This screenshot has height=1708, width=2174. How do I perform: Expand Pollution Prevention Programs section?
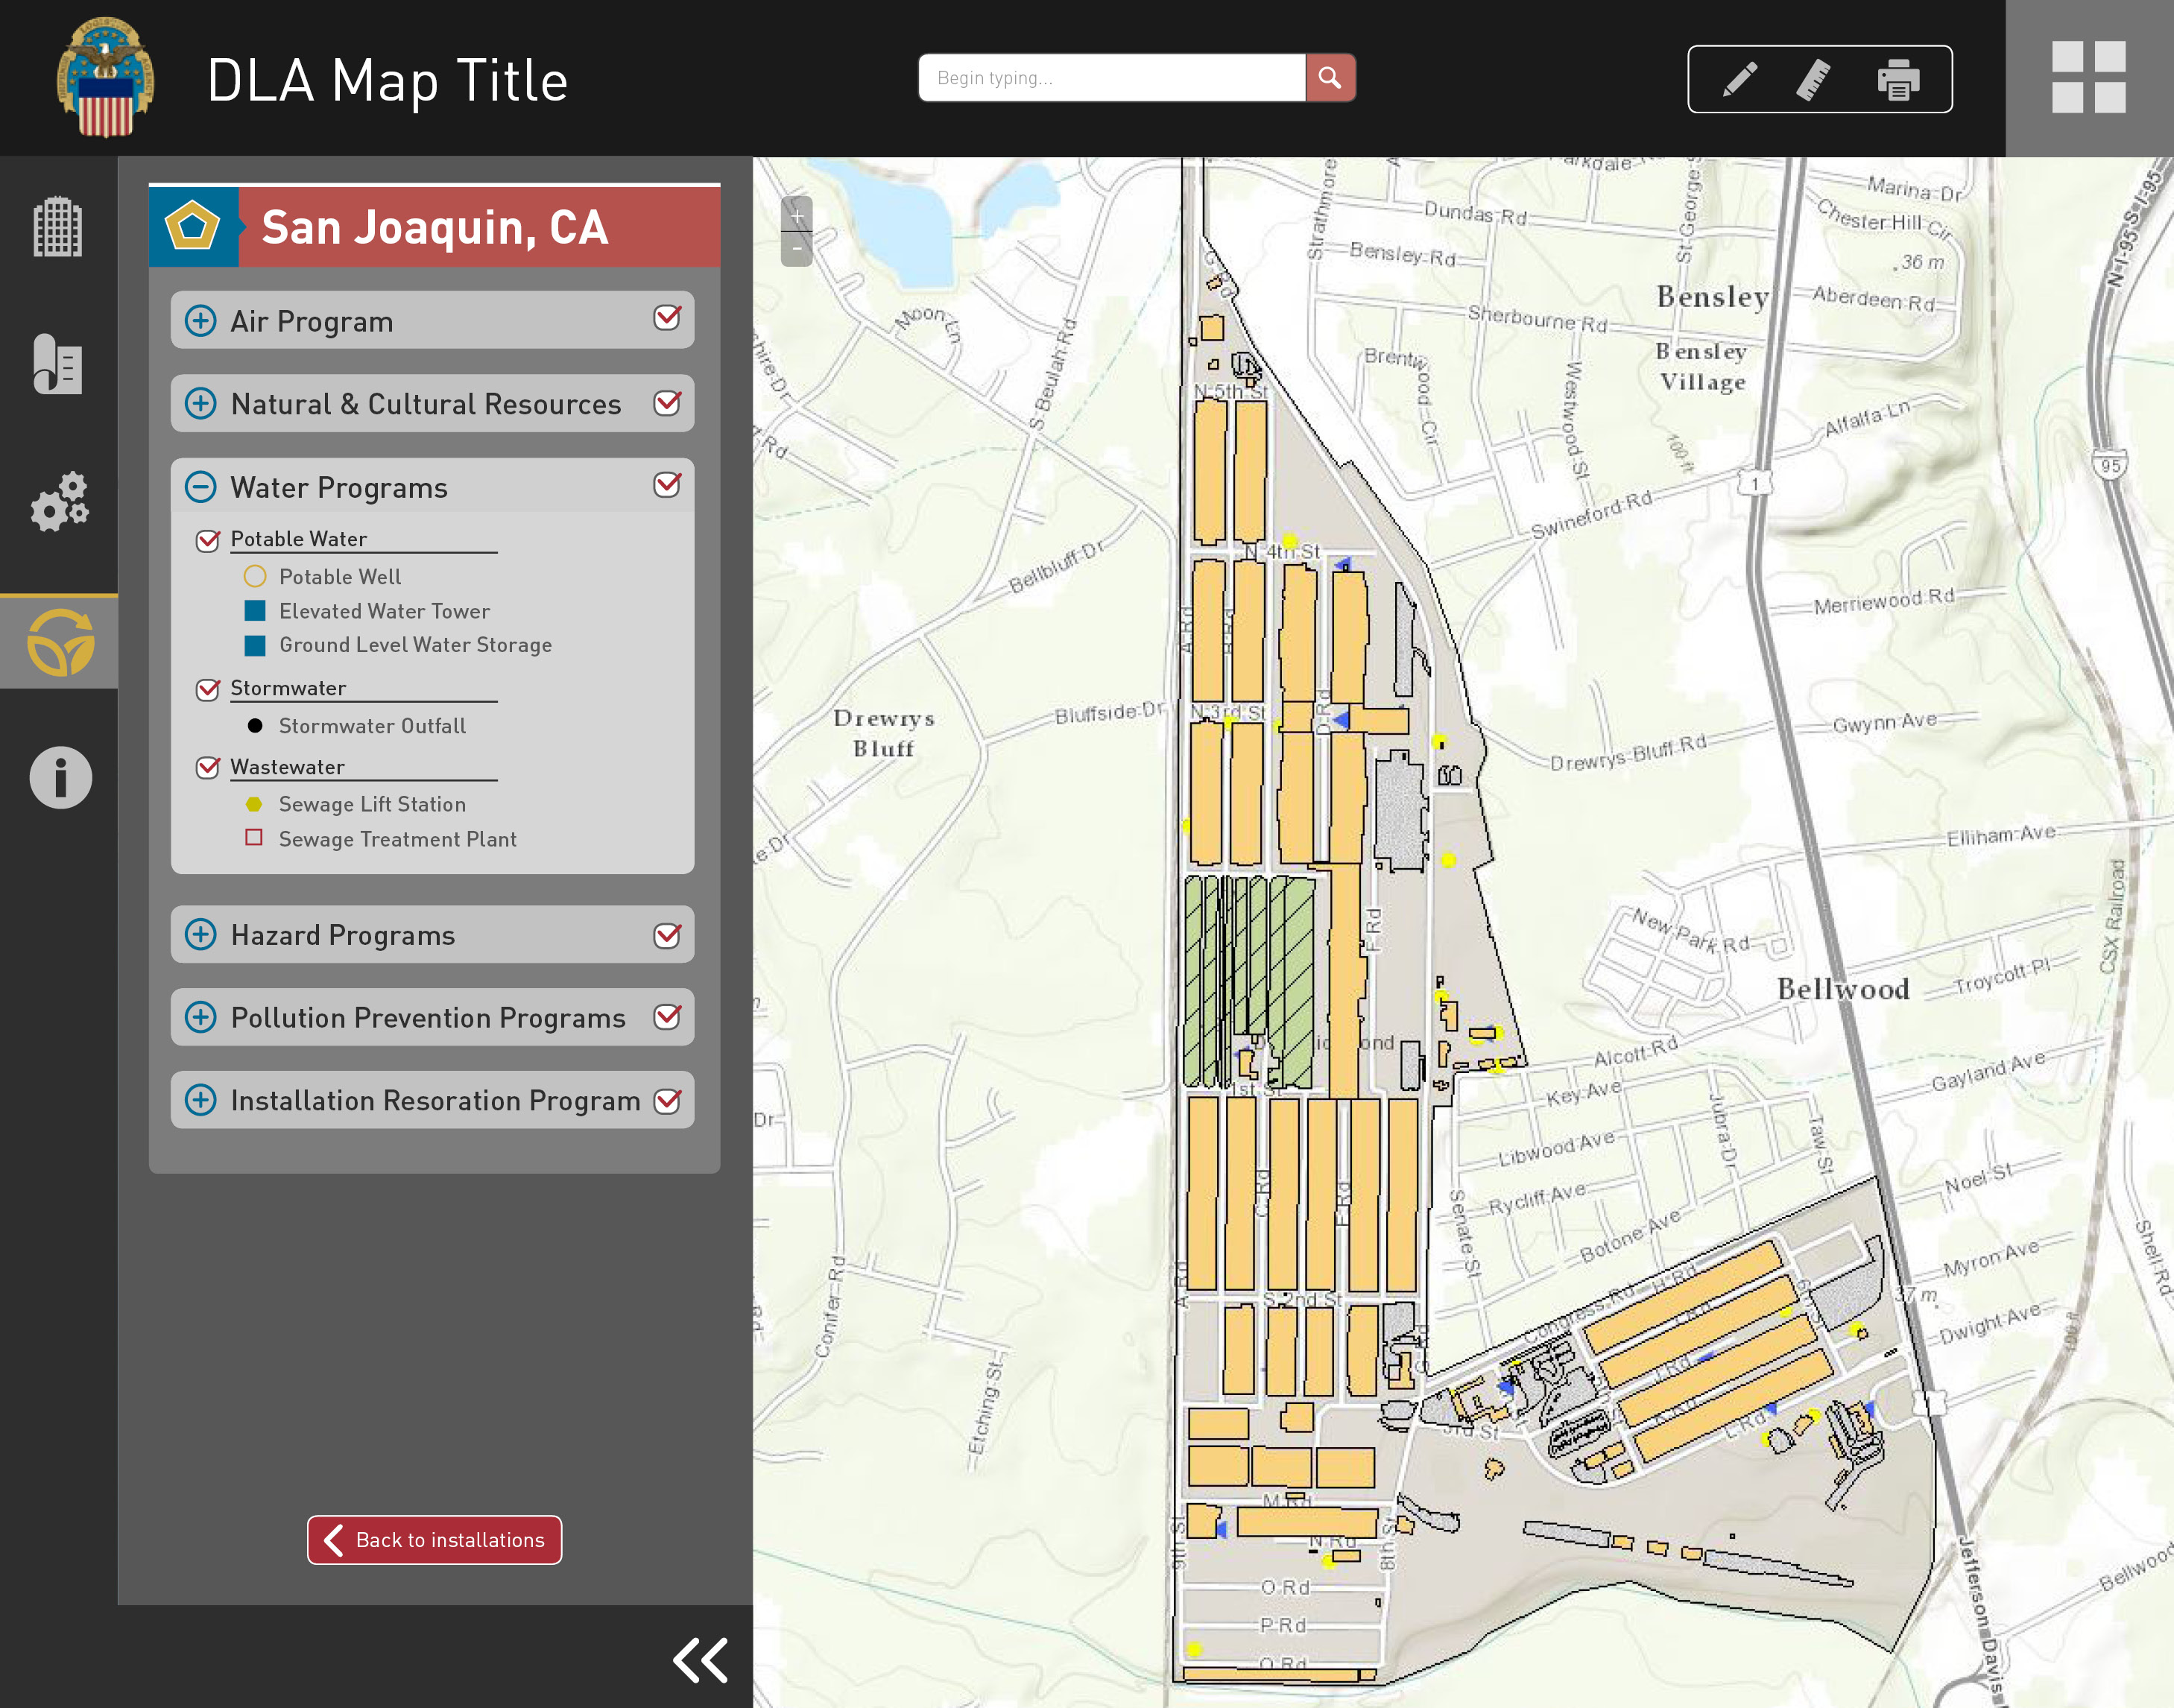coord(201,1017)
